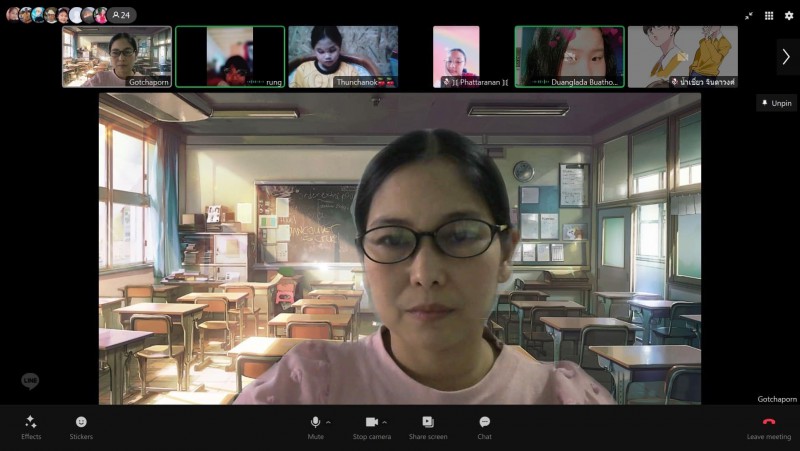Select Duanglada Buathong's video thumbnail
Image resolution: width=800 pixels, height=451 pixels.
pyautogui.click(x=569, y=57)
